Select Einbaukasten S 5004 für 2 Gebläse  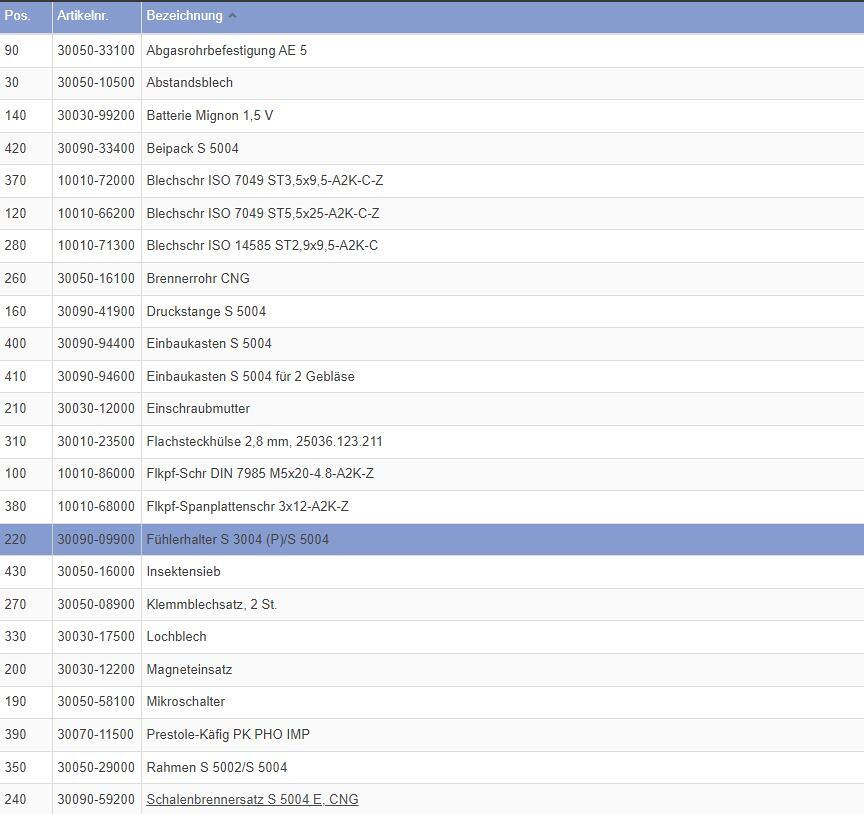coord(251,376)
